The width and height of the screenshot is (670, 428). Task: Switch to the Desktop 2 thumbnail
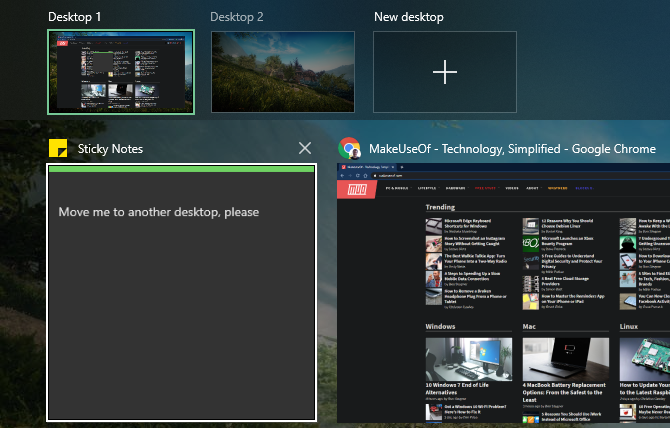(x=283, y=72)
